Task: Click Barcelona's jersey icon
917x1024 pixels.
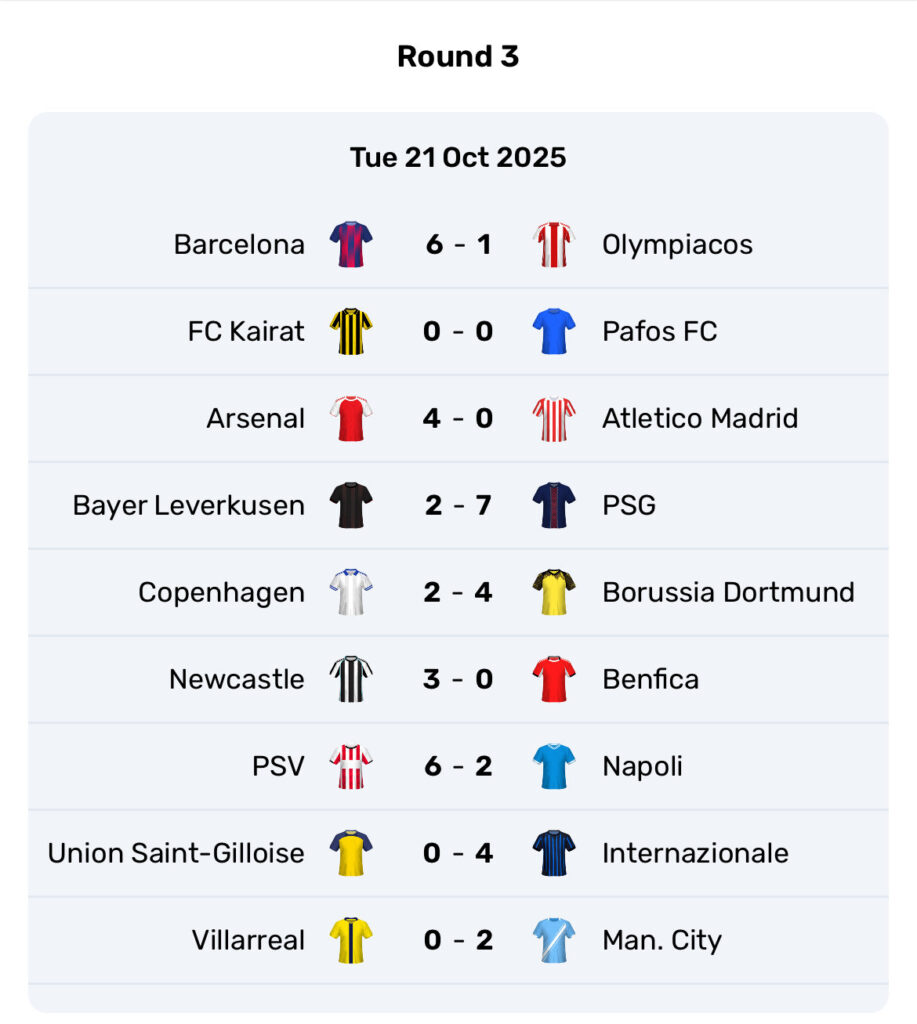Action: [351, 245]
